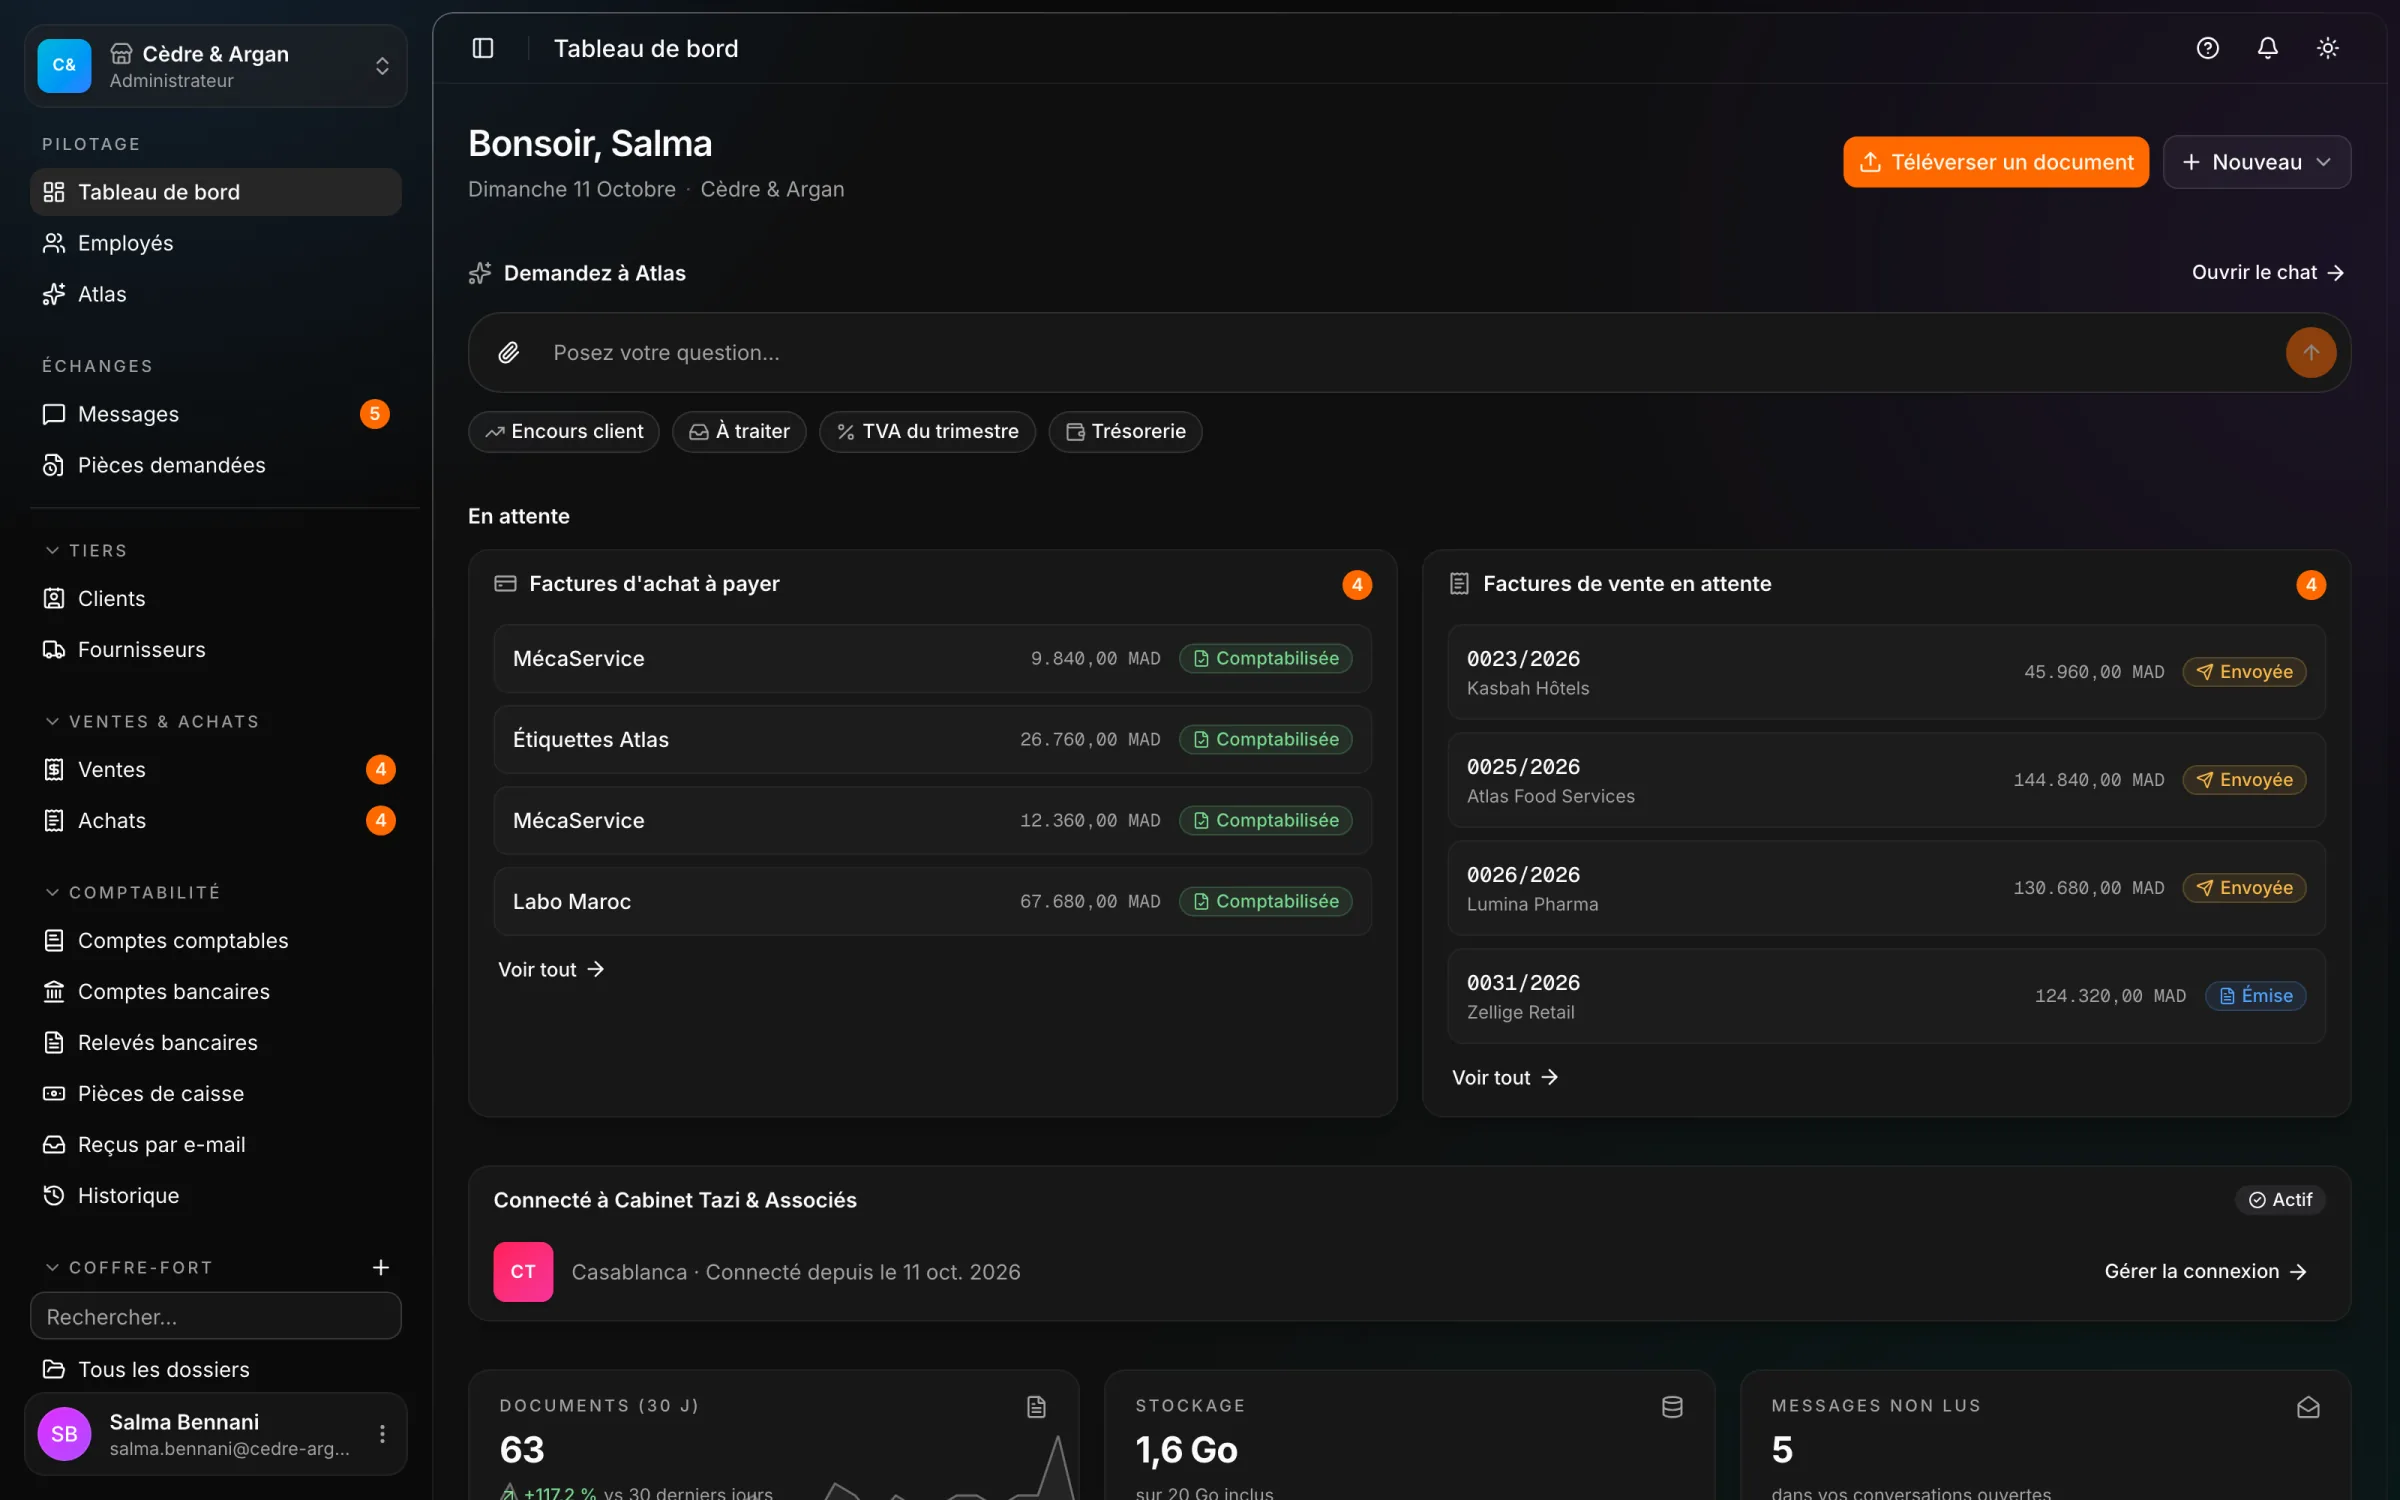The image size is (2400, 1500).
Task: Select the Trésorerie chip
Action: click(x=1125, y=432)
